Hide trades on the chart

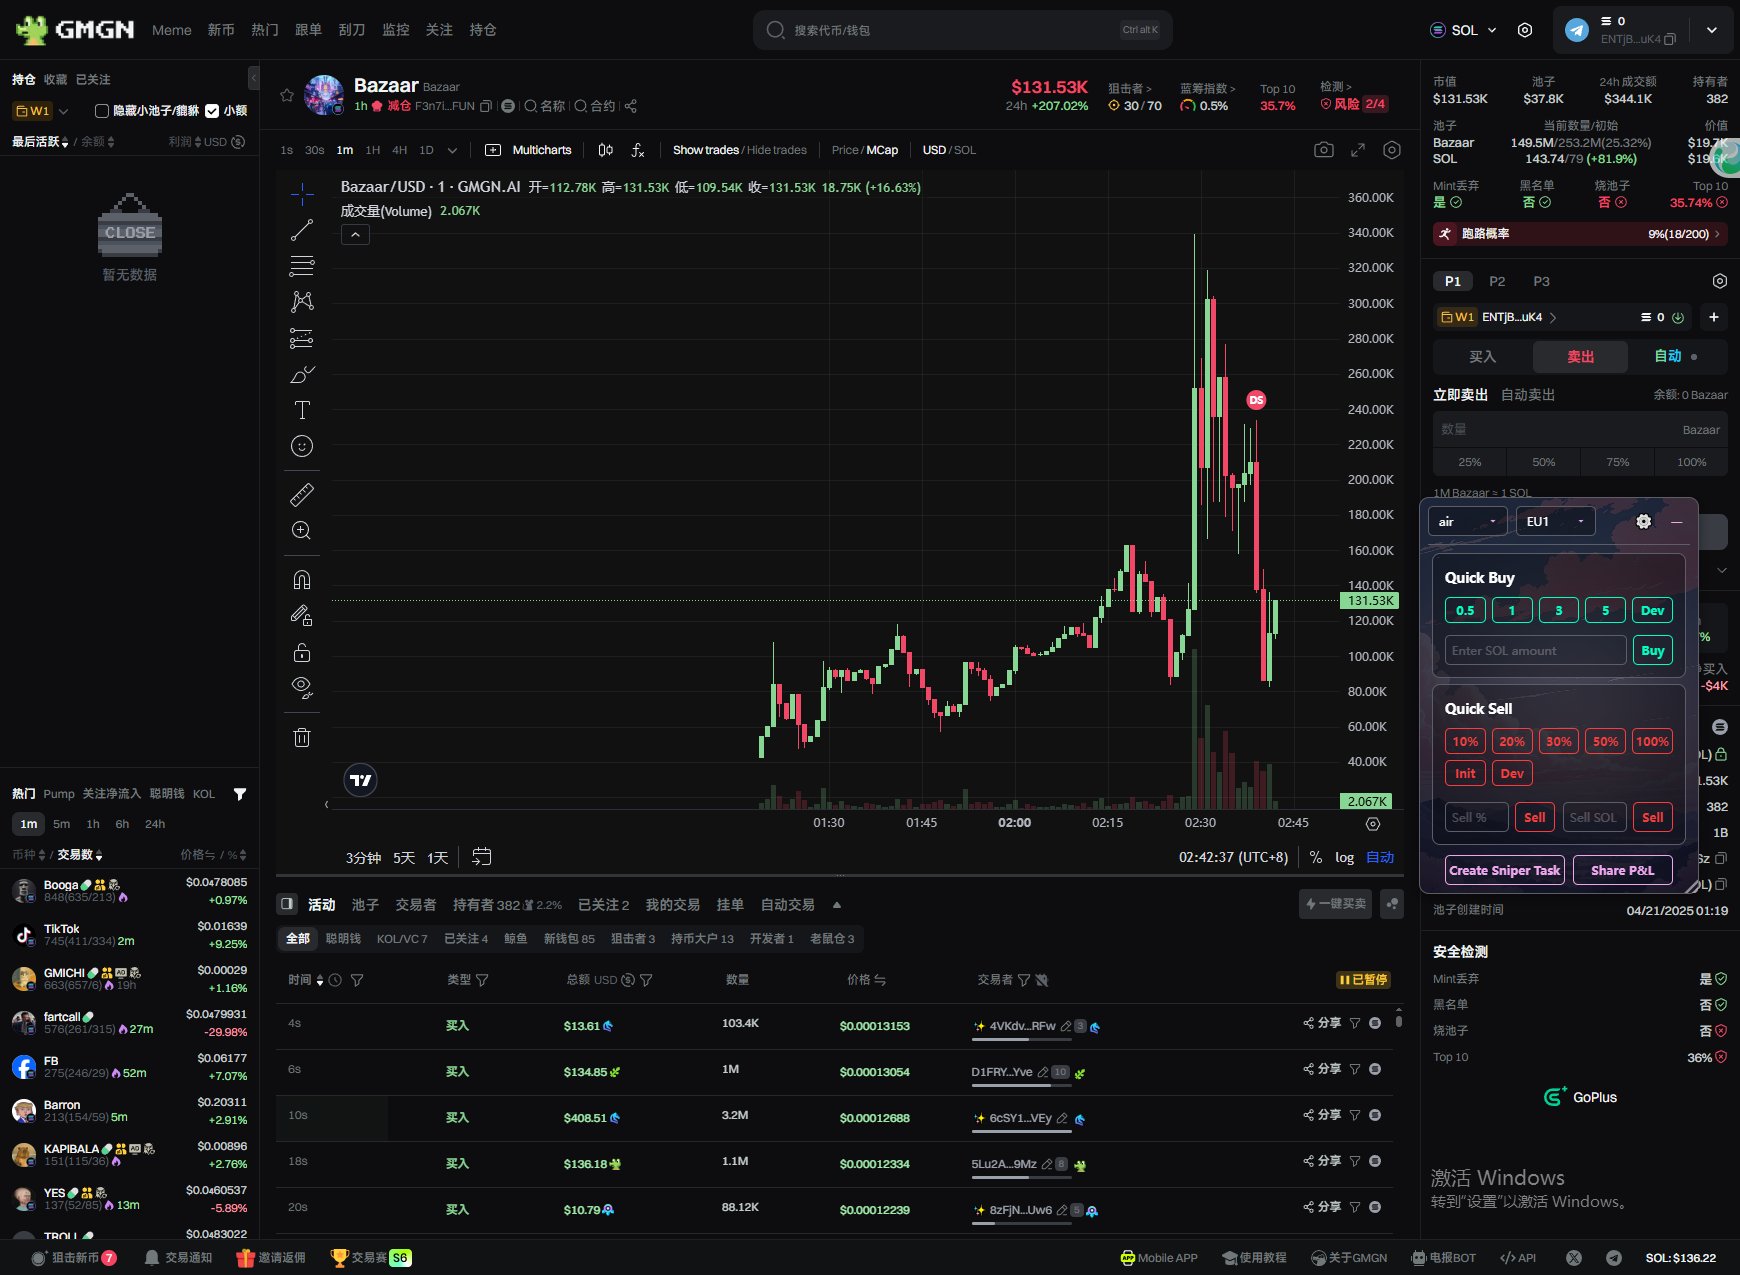tap(777, 150)
